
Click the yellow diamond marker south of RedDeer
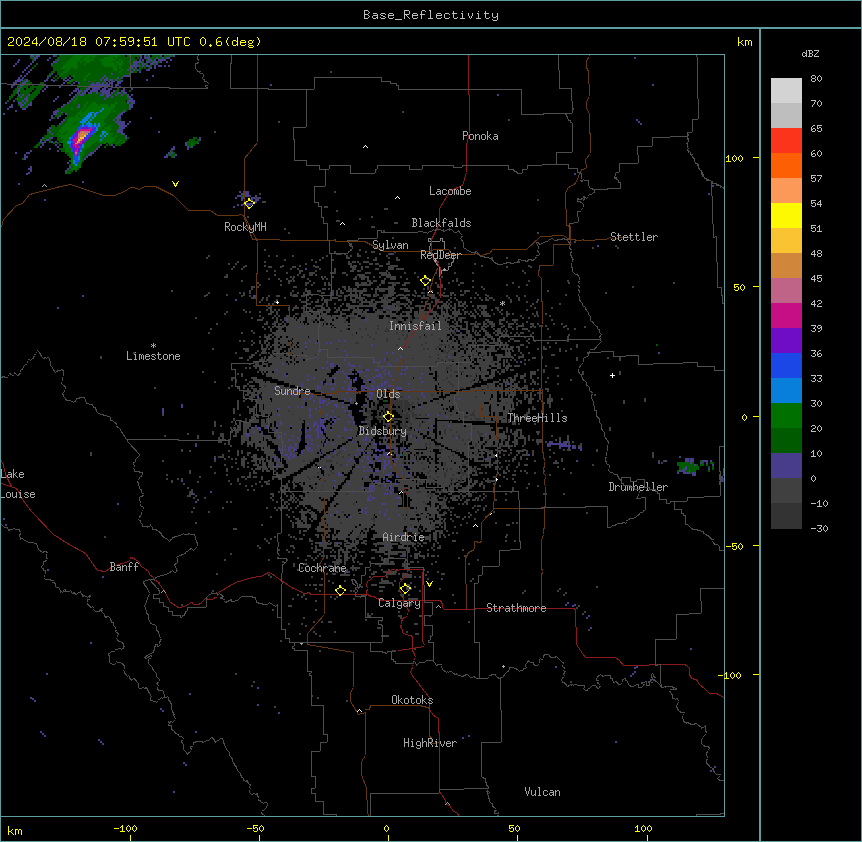pyautogui.click(x=426, y=281)
